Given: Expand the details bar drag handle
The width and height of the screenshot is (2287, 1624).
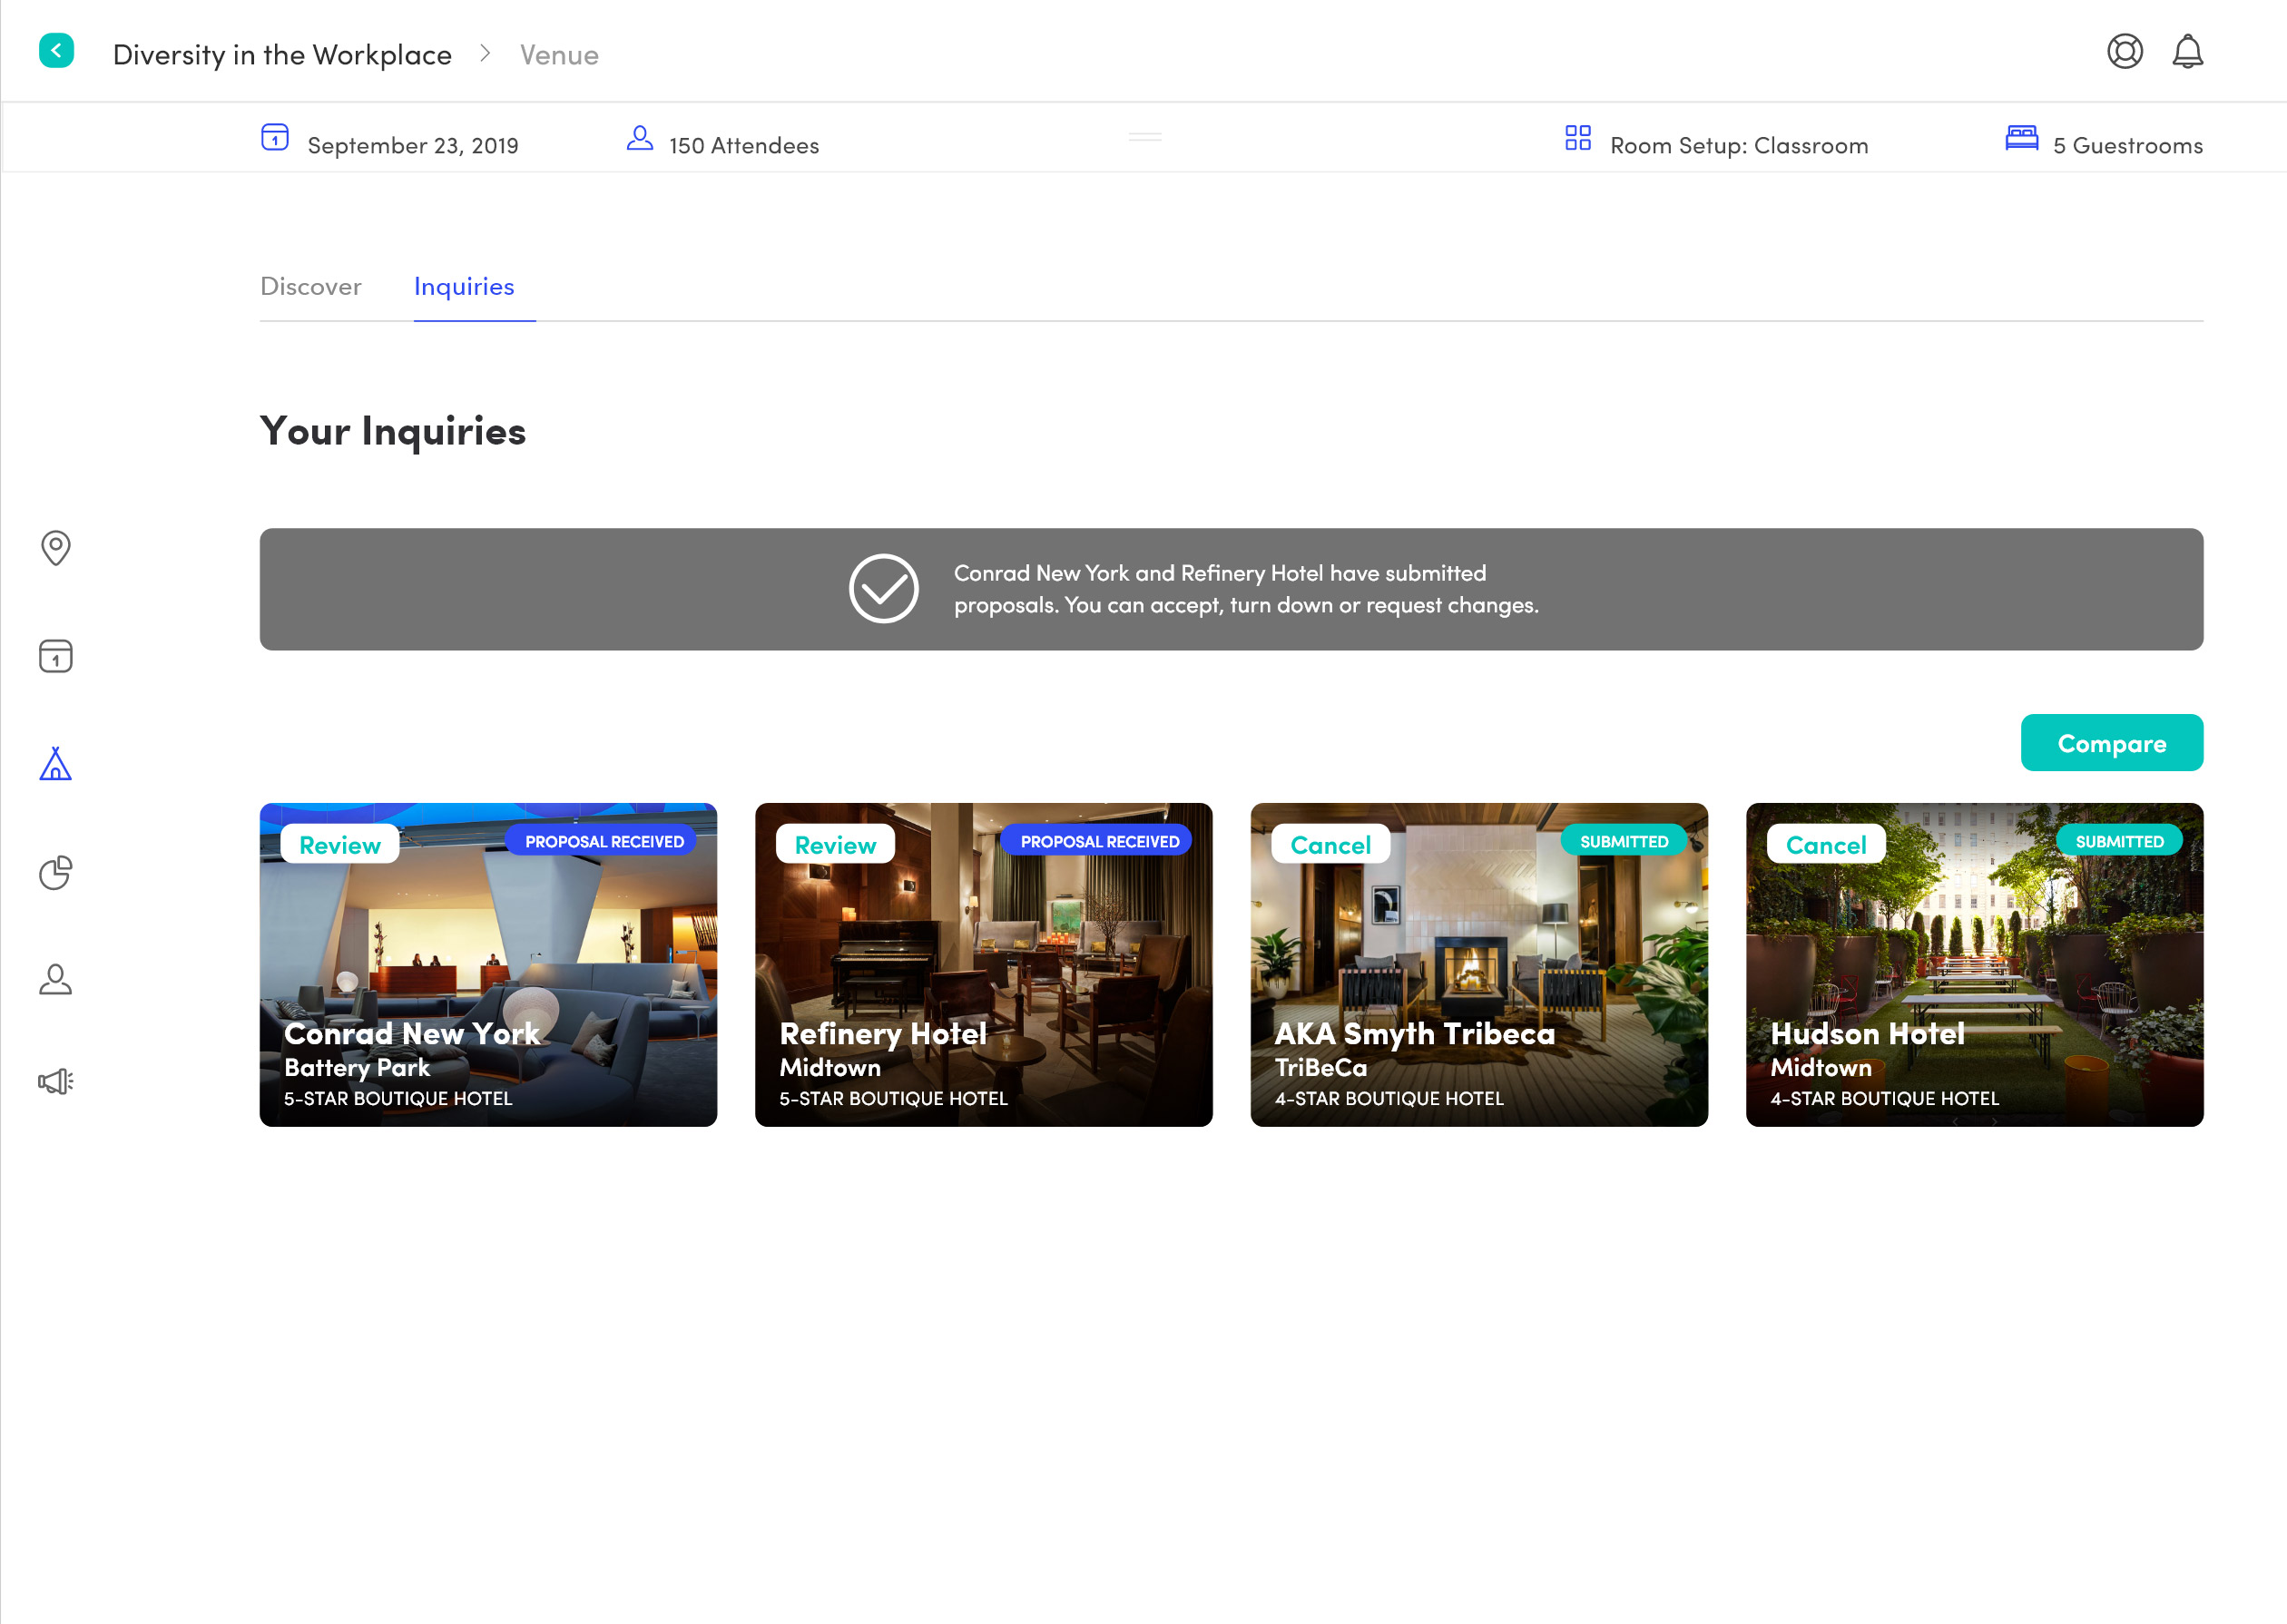Looking at the screenshot, I should [1144, 136].
